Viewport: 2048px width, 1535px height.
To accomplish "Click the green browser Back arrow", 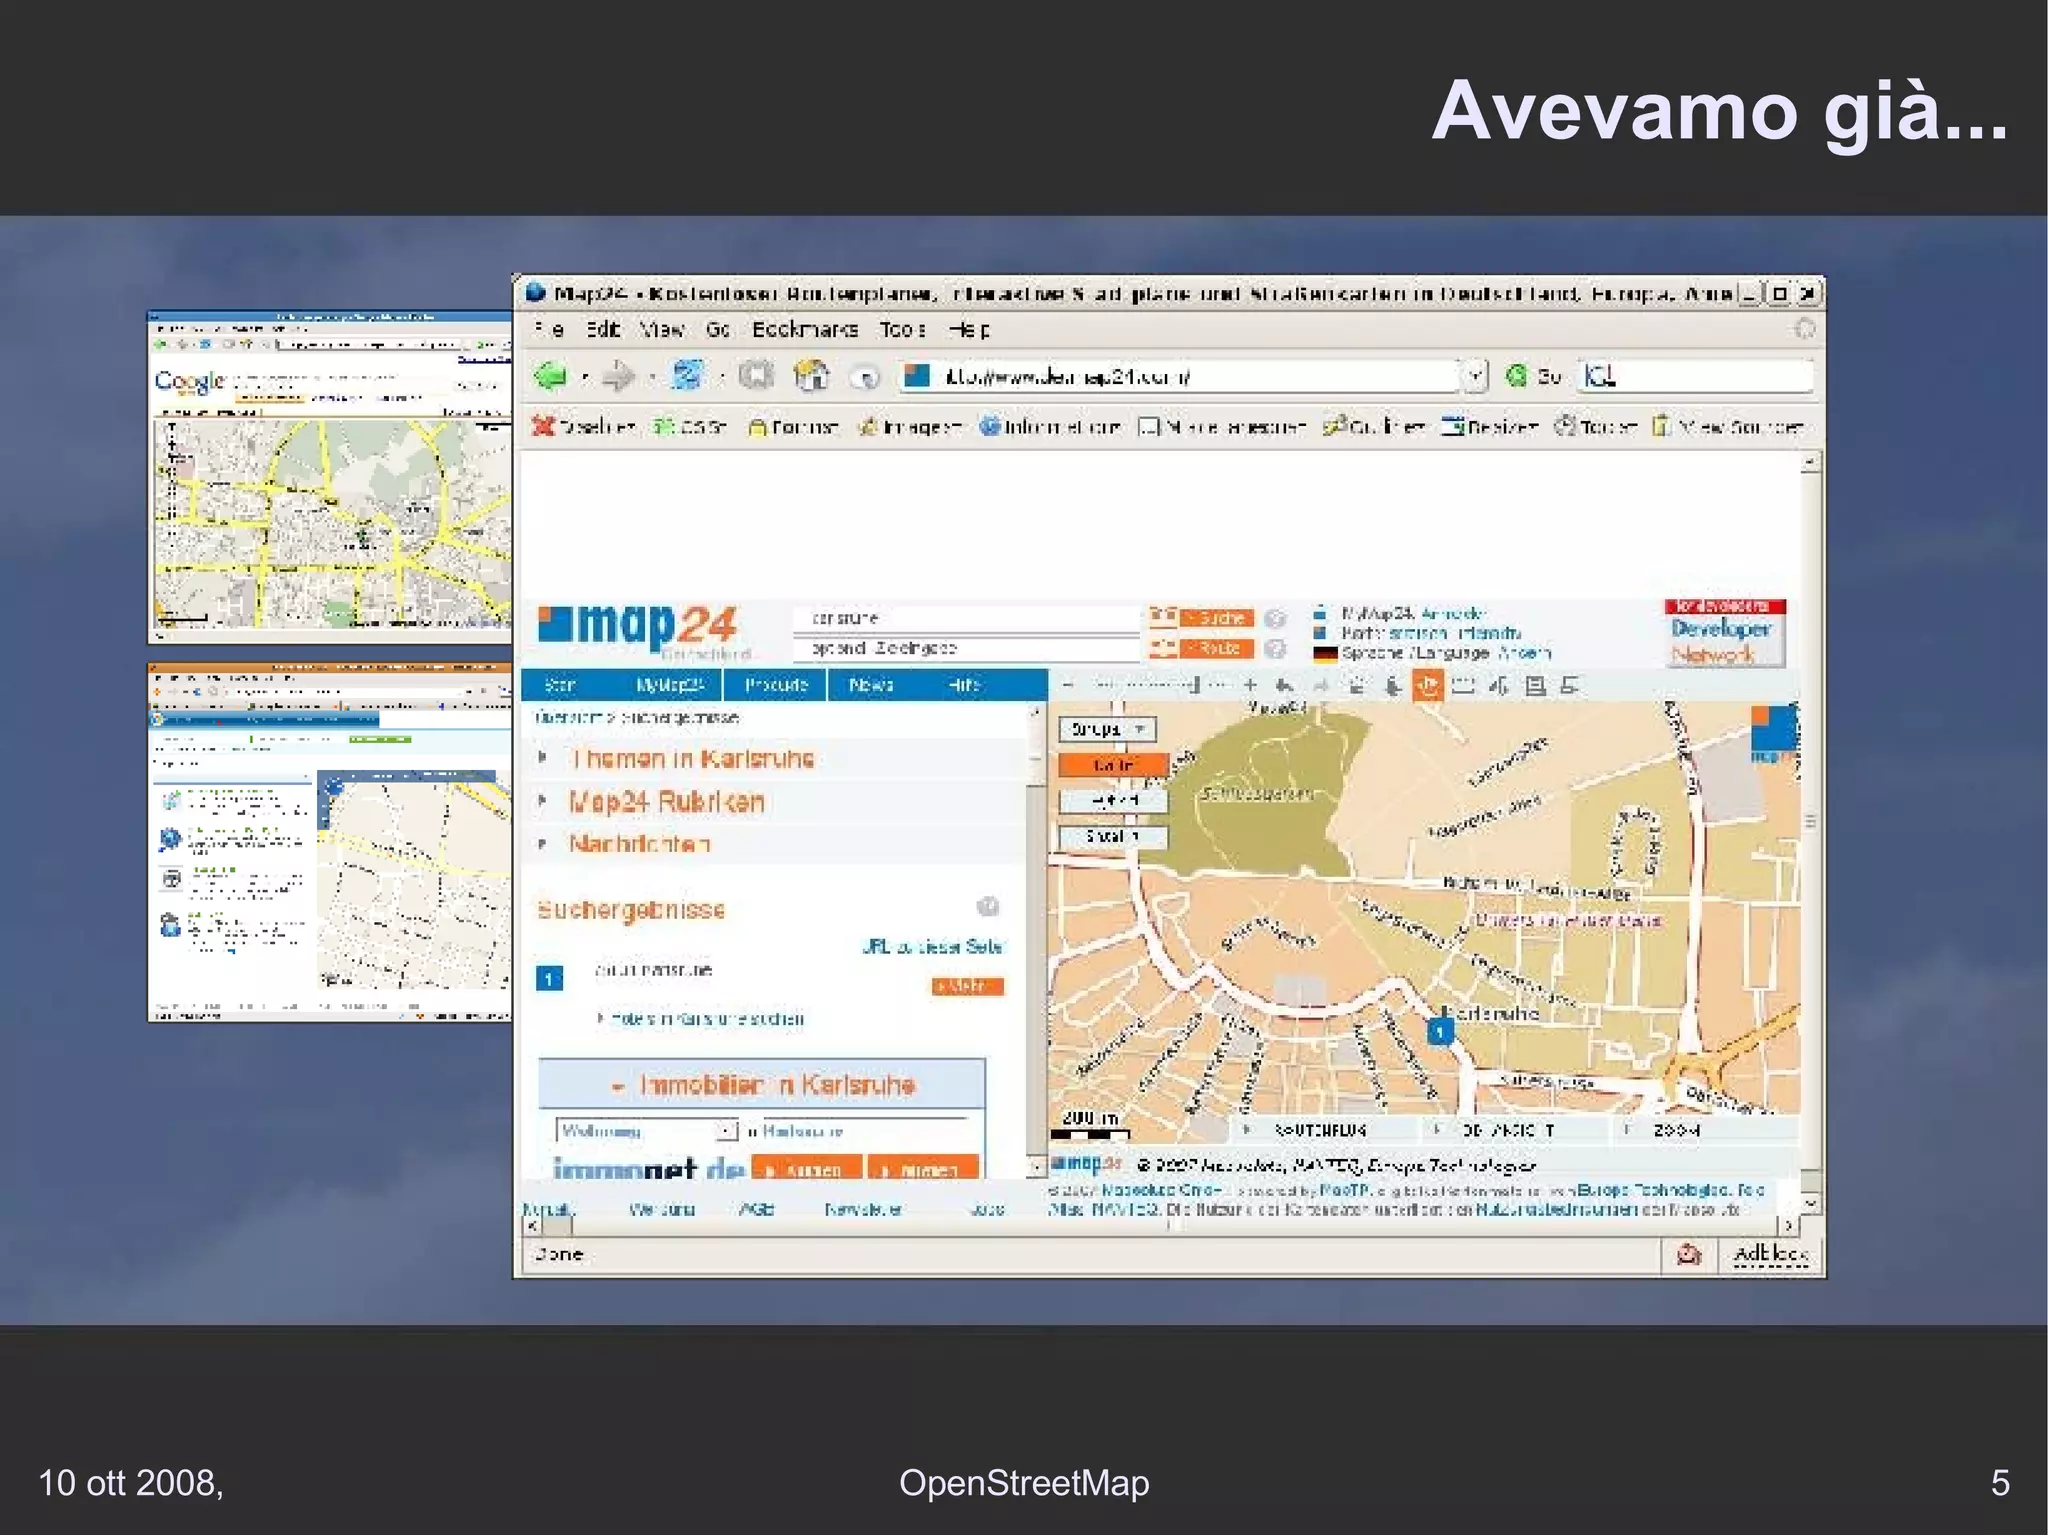I will coord(551,376).
